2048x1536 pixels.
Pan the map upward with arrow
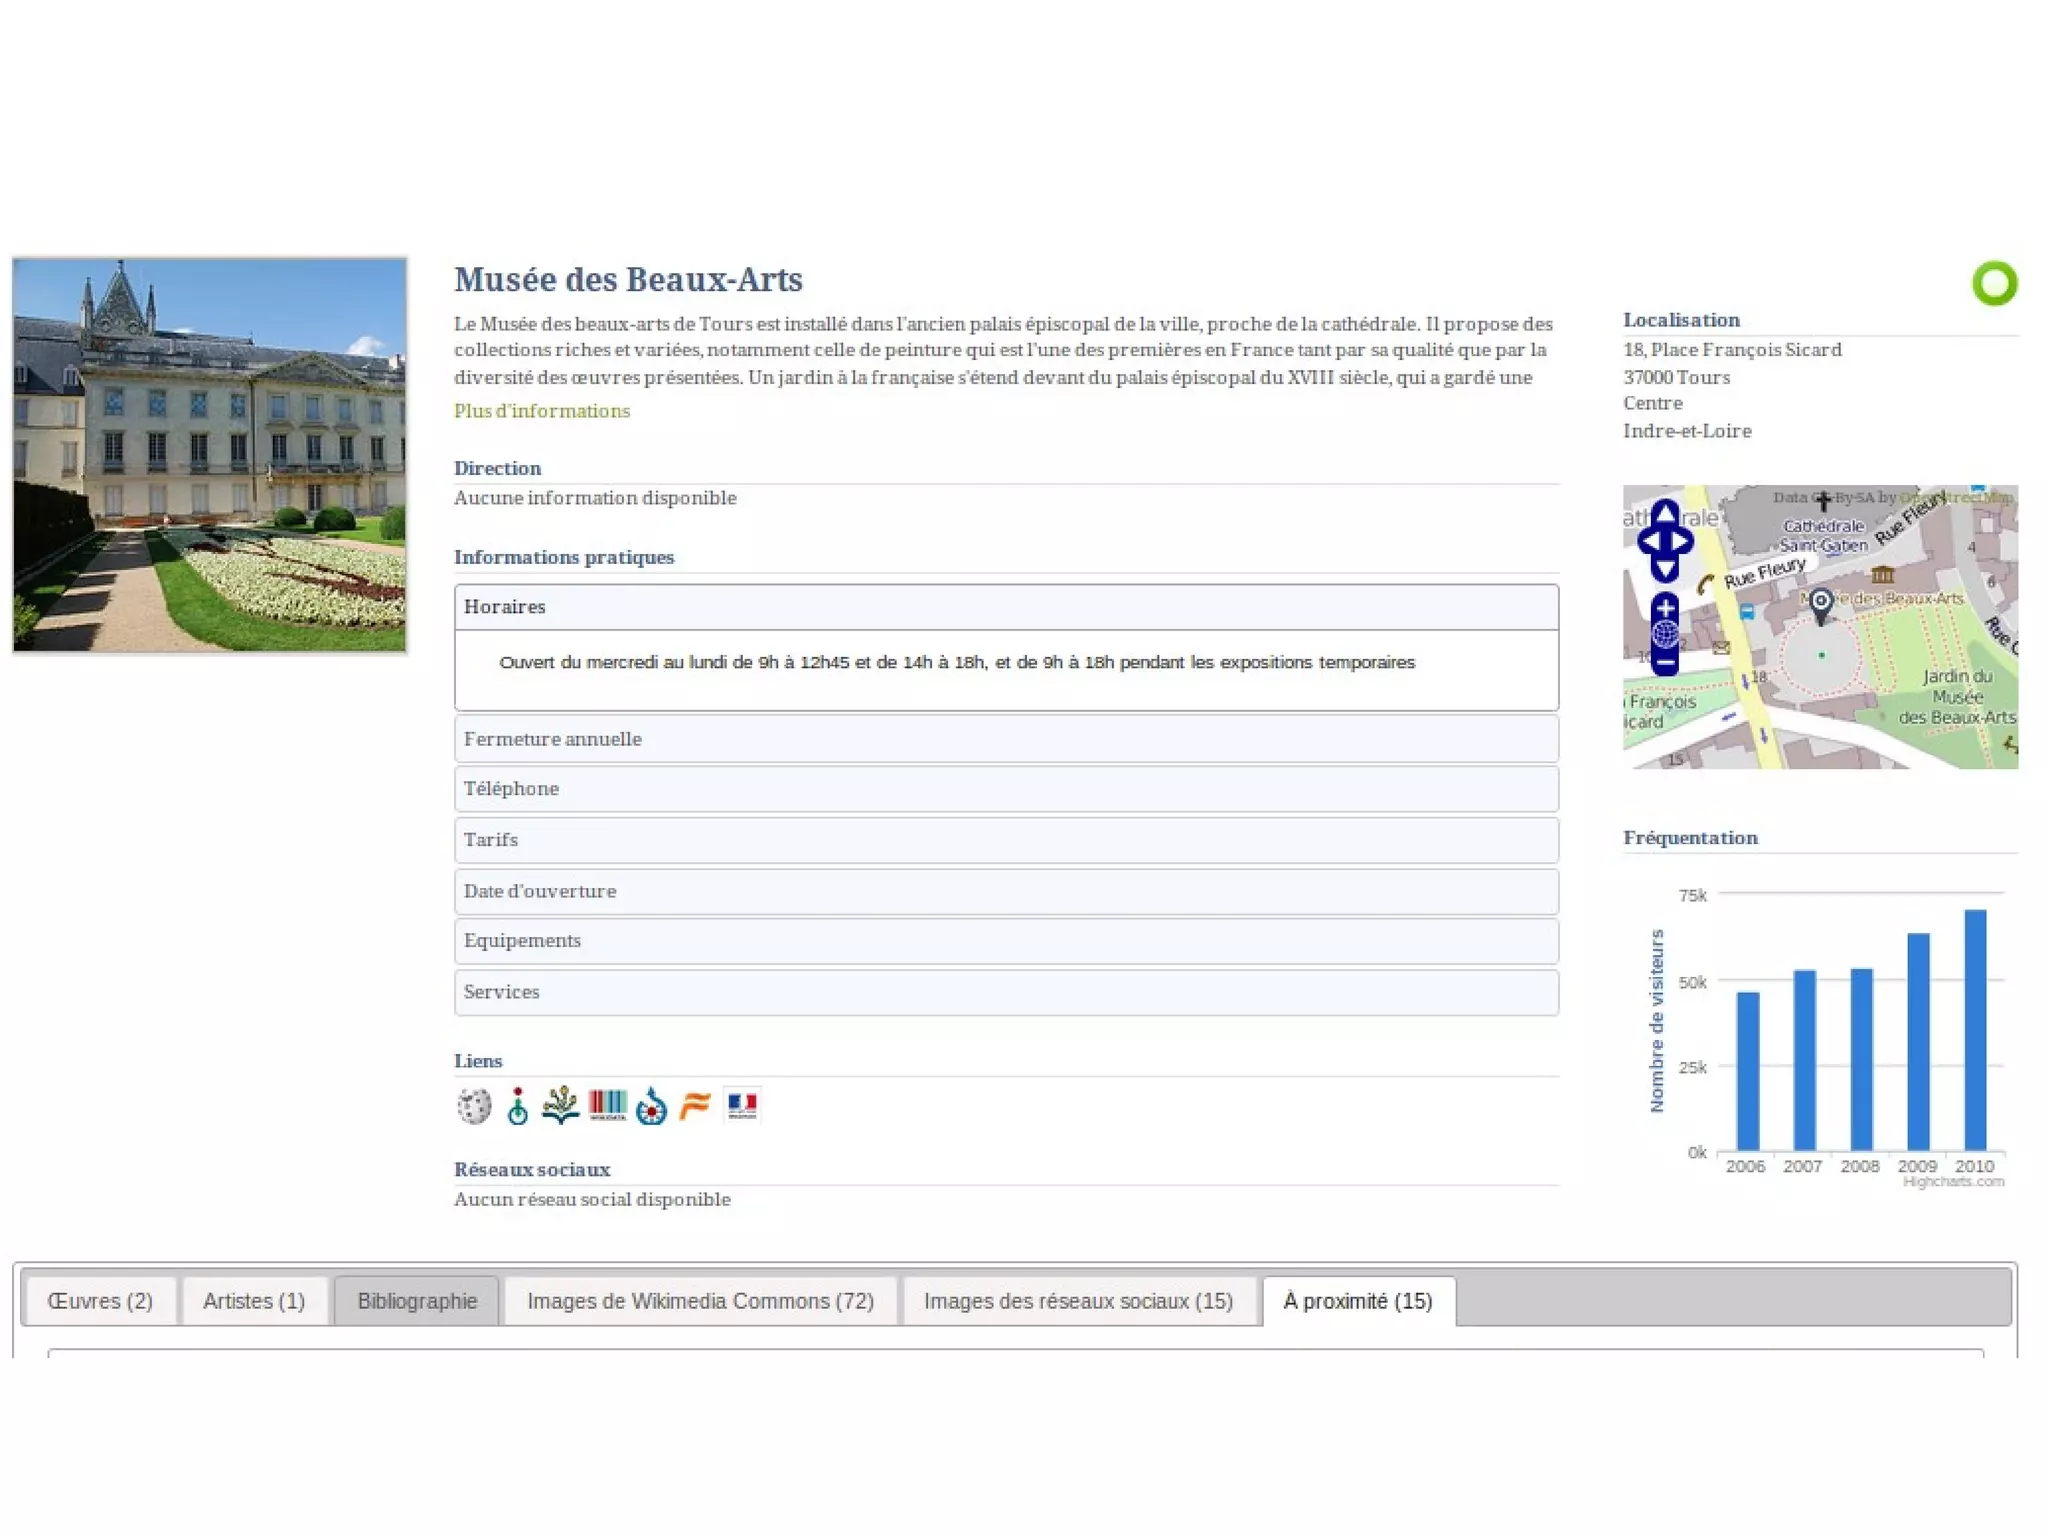pyautogui.click(x=1665, y=512)
